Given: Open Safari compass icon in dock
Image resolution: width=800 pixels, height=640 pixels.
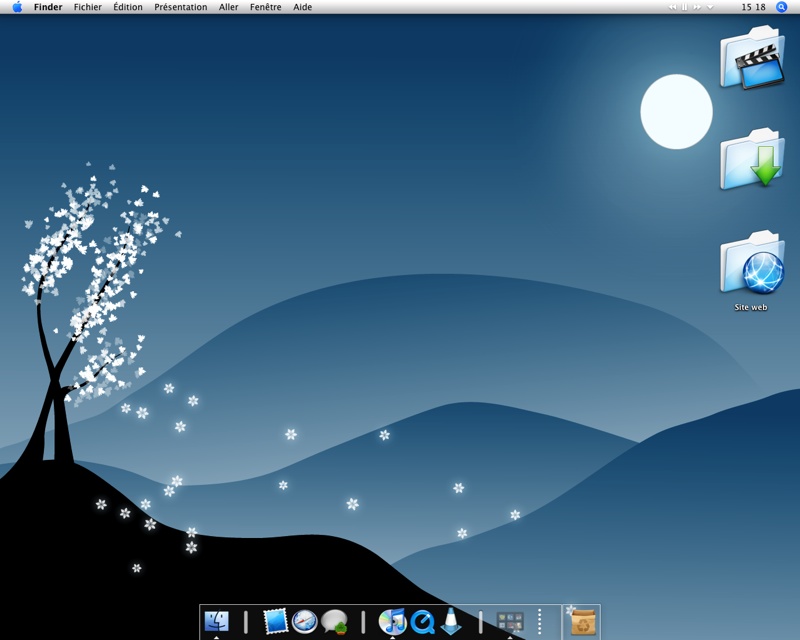Looking at the screenshot, I should pos(305,621).
